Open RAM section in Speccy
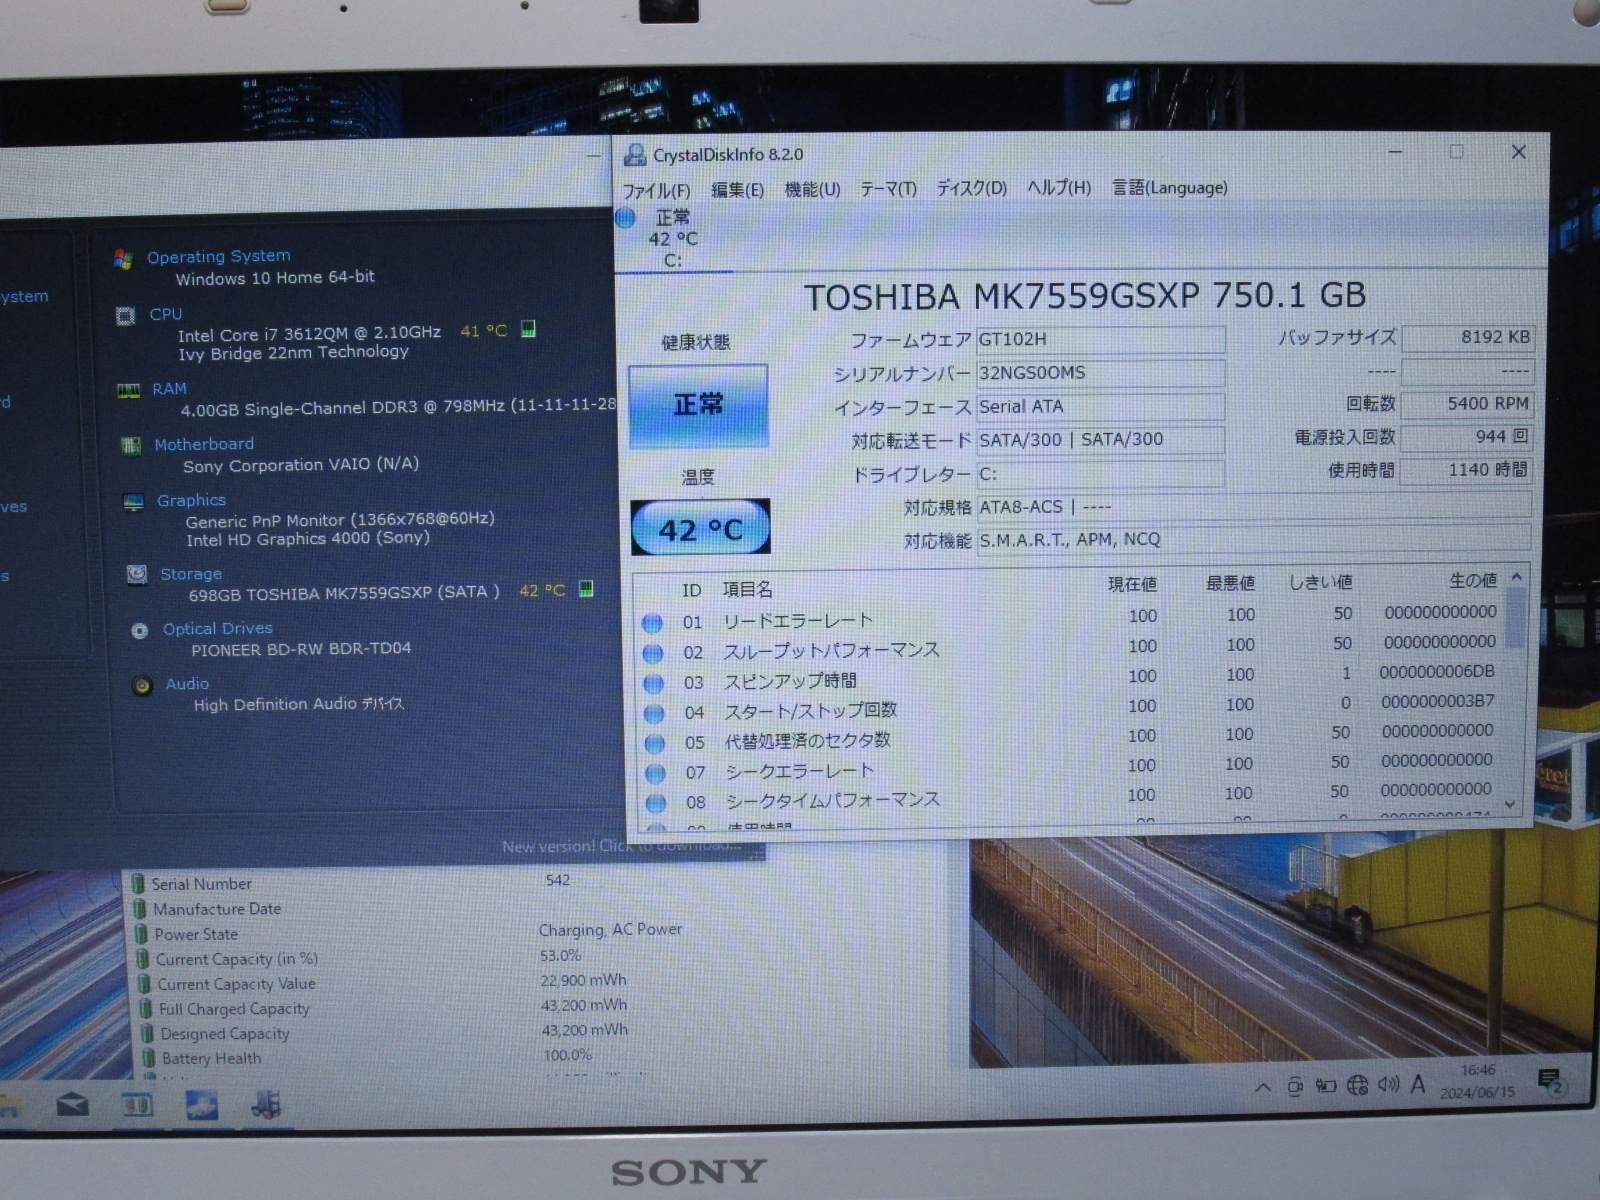1600x1200 pixels. point(169,388)
